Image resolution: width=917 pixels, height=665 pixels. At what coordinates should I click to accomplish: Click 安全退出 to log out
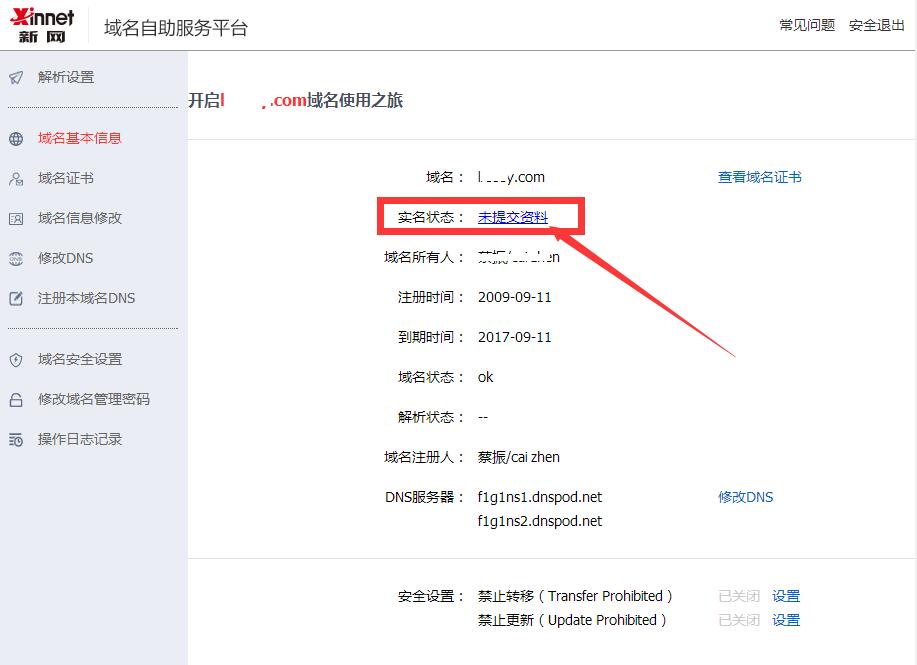[x=877, y=25]
